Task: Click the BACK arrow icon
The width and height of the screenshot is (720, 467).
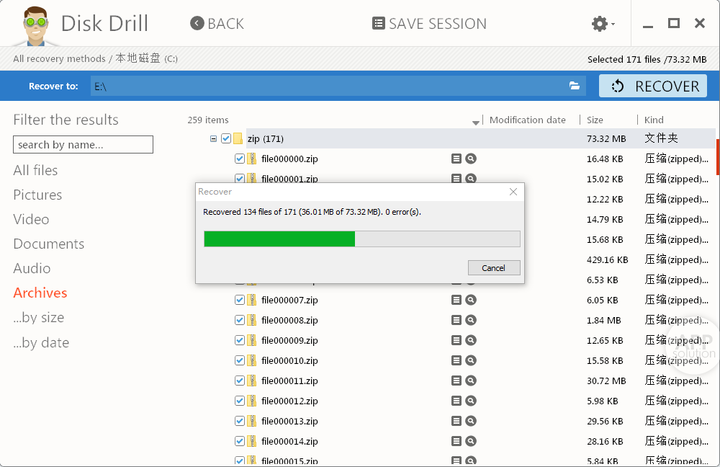Action: click(x=197, y=23)
